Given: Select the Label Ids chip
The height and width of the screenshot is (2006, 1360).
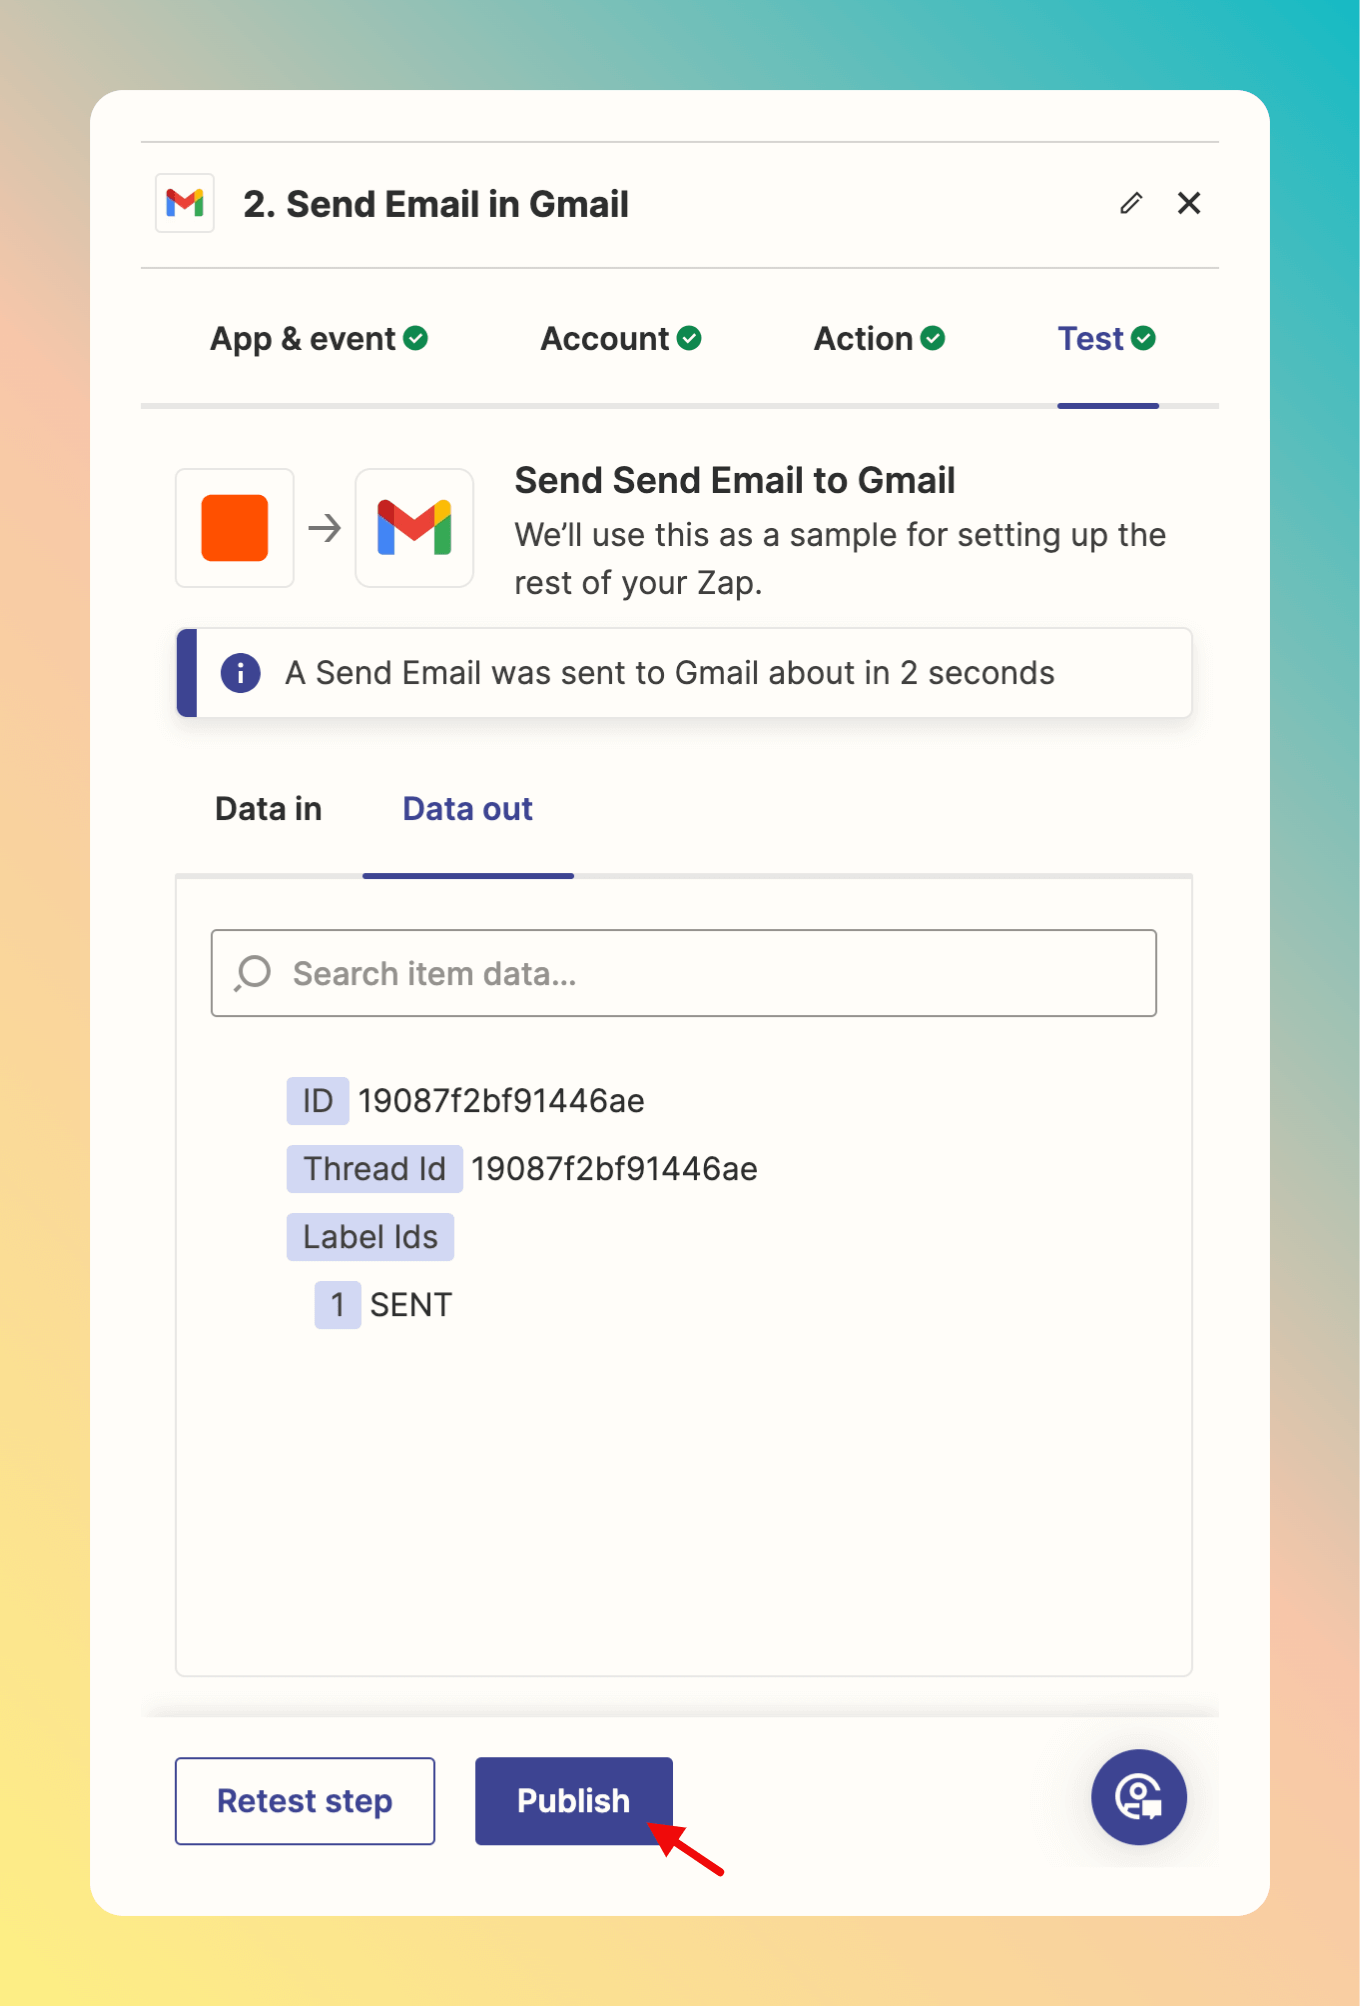Looking at the screenshot, I should 370,1237.
